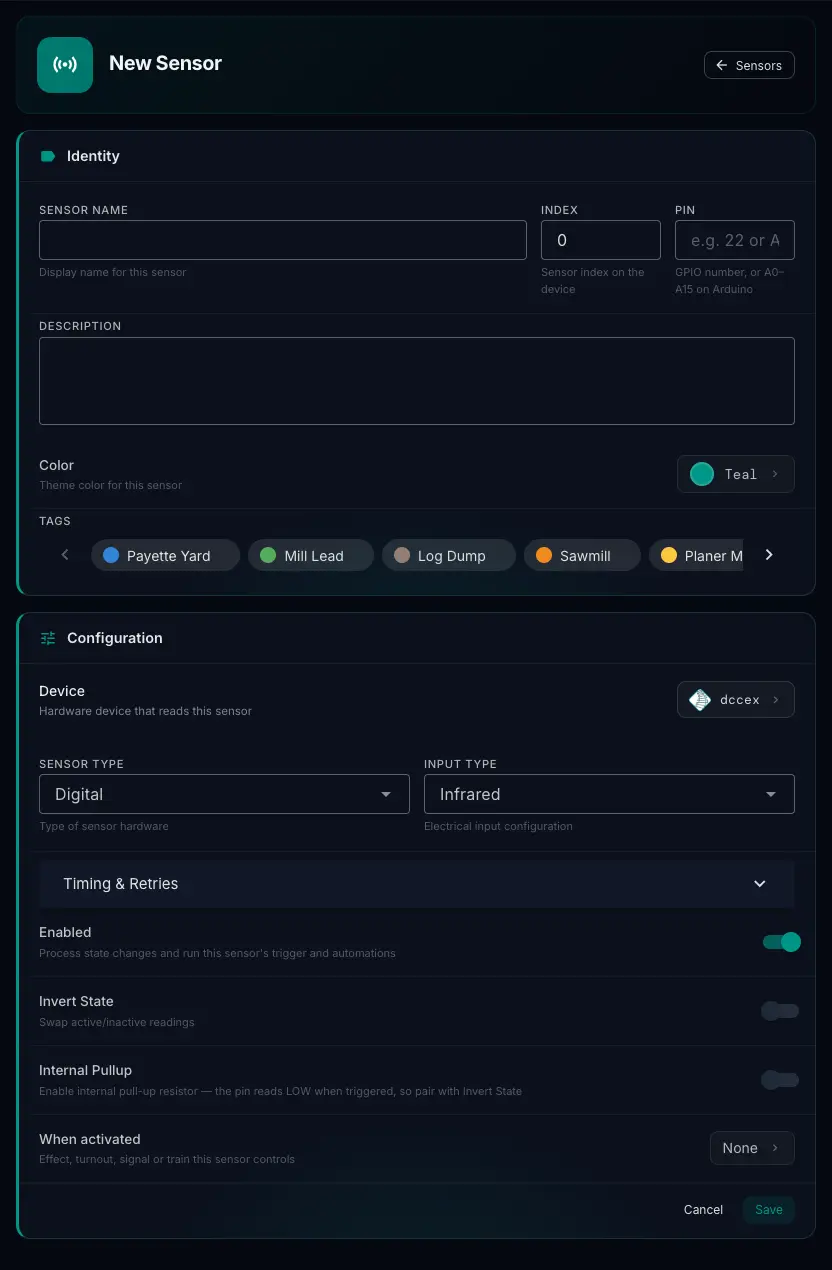Select the Mill Lead tag

pyautogui.click(x=311, y=555)
